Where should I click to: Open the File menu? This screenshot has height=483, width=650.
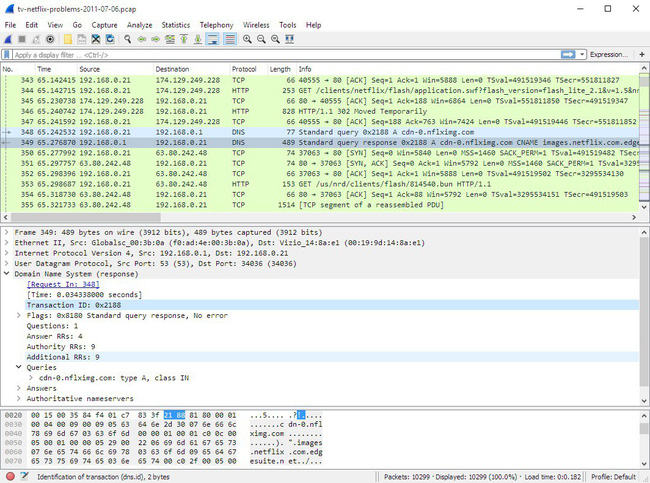[x=10, y=25]
